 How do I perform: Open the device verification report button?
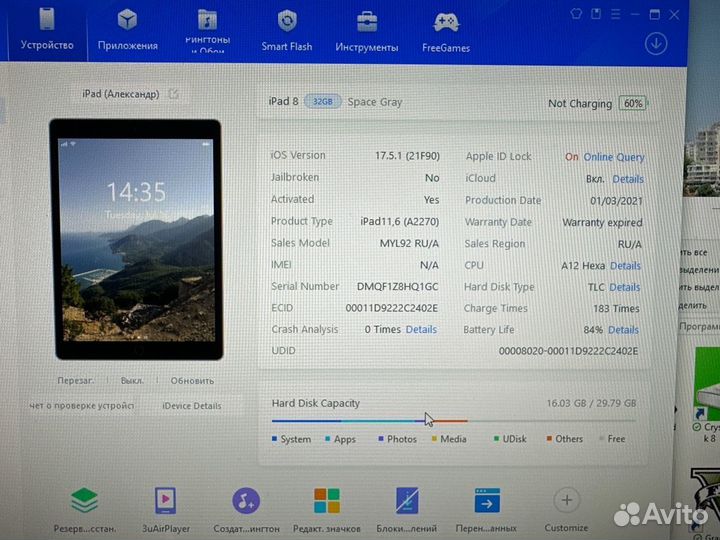[82, 405]
